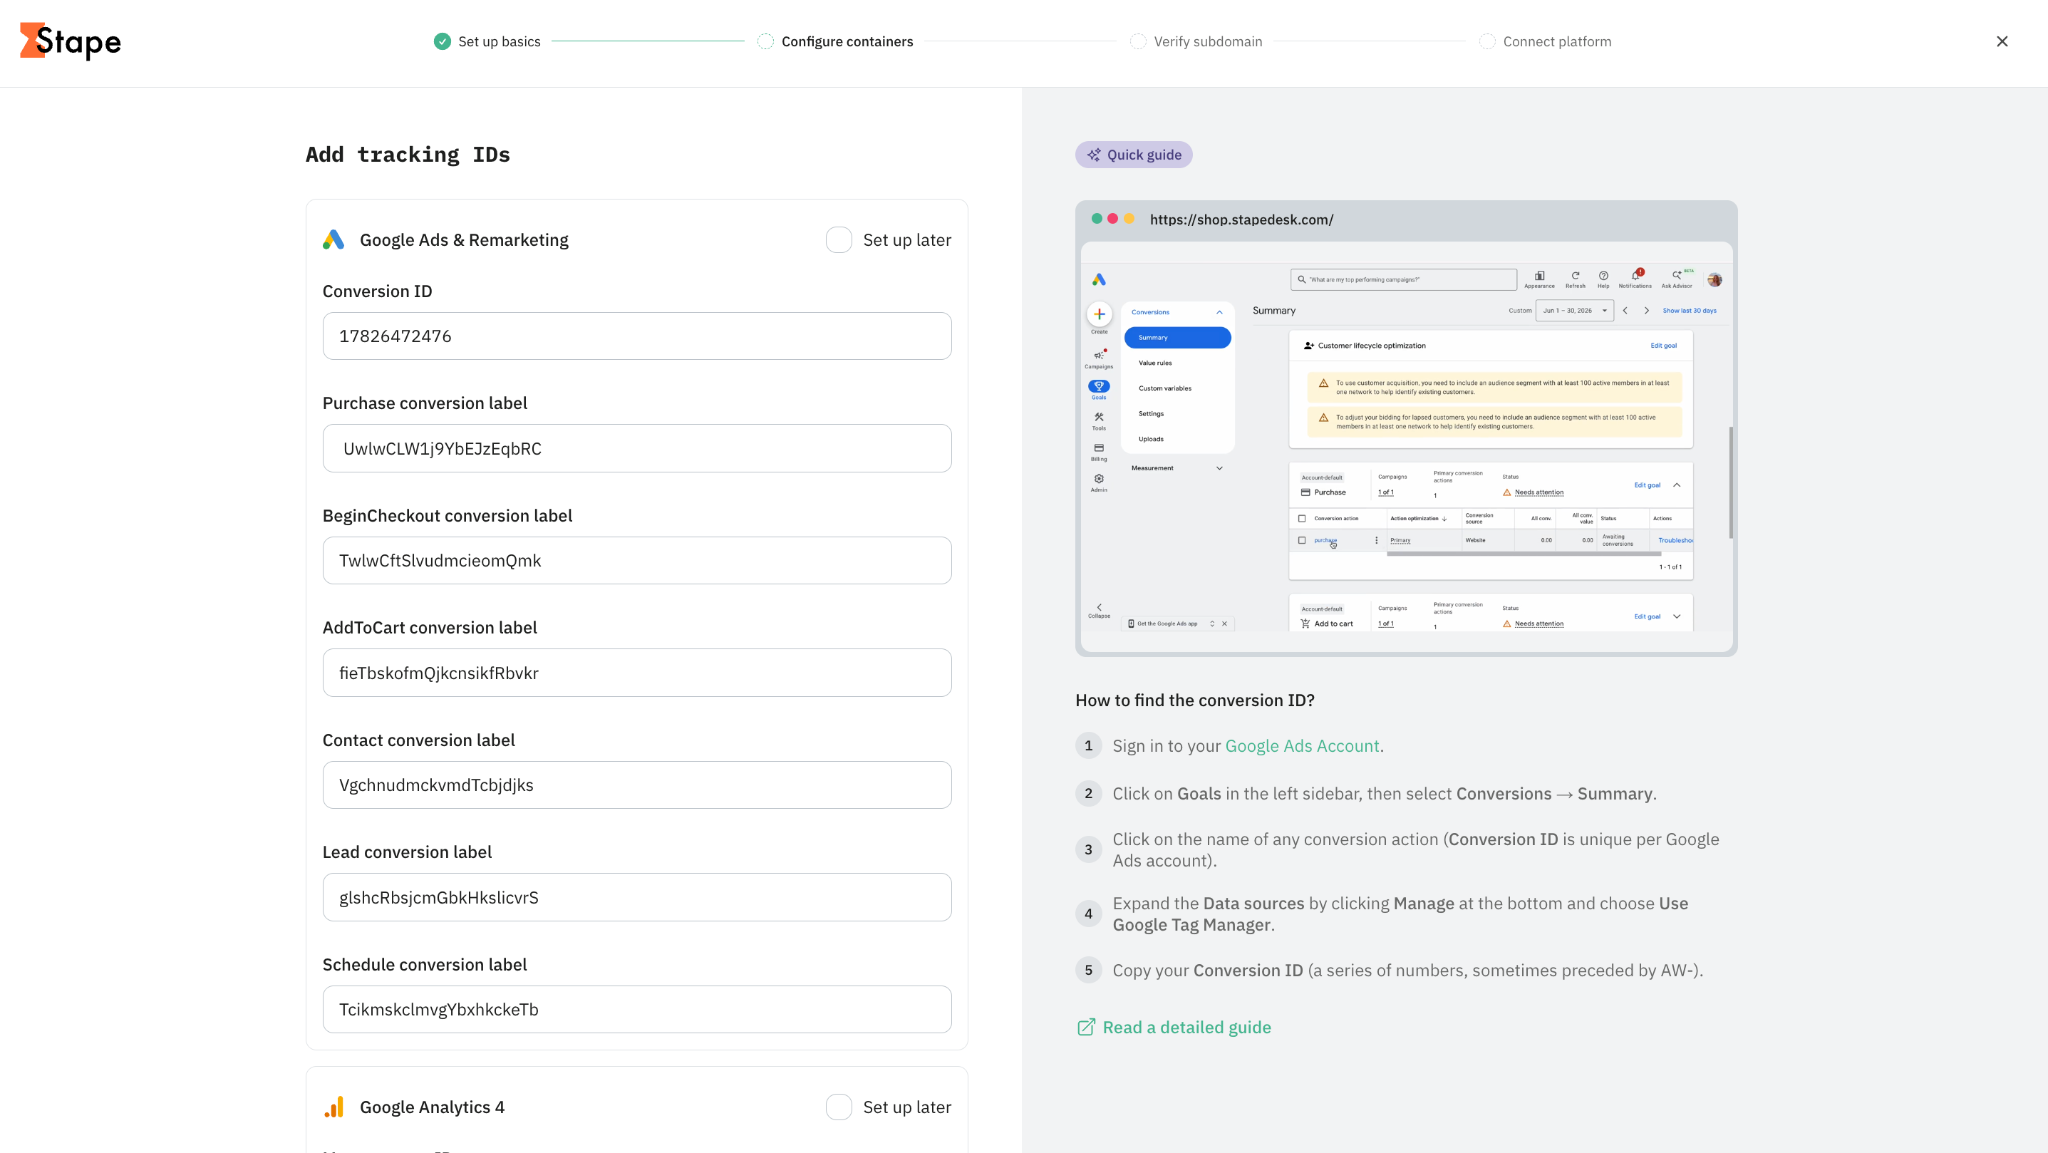Click the Create plus icon in guide preview

[x=1099, y=314]
